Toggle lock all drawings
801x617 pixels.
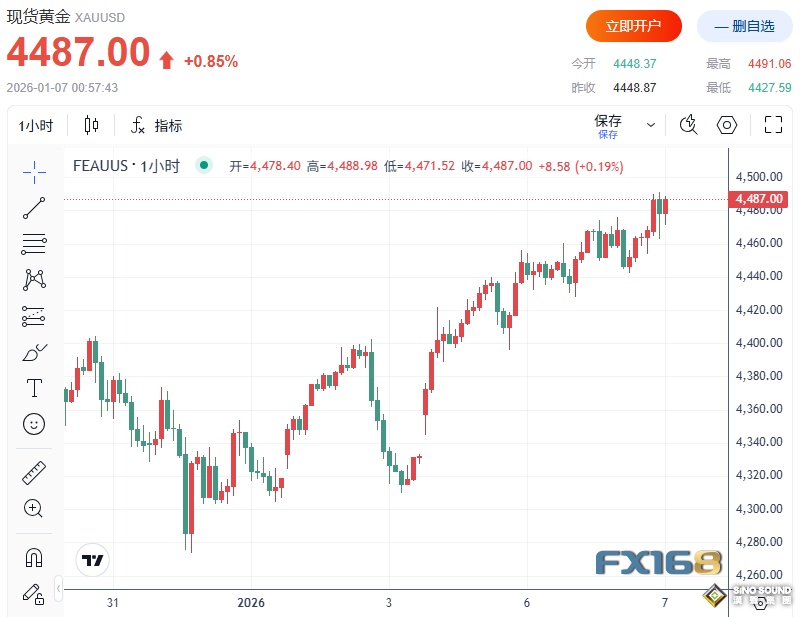click(34, 593)
